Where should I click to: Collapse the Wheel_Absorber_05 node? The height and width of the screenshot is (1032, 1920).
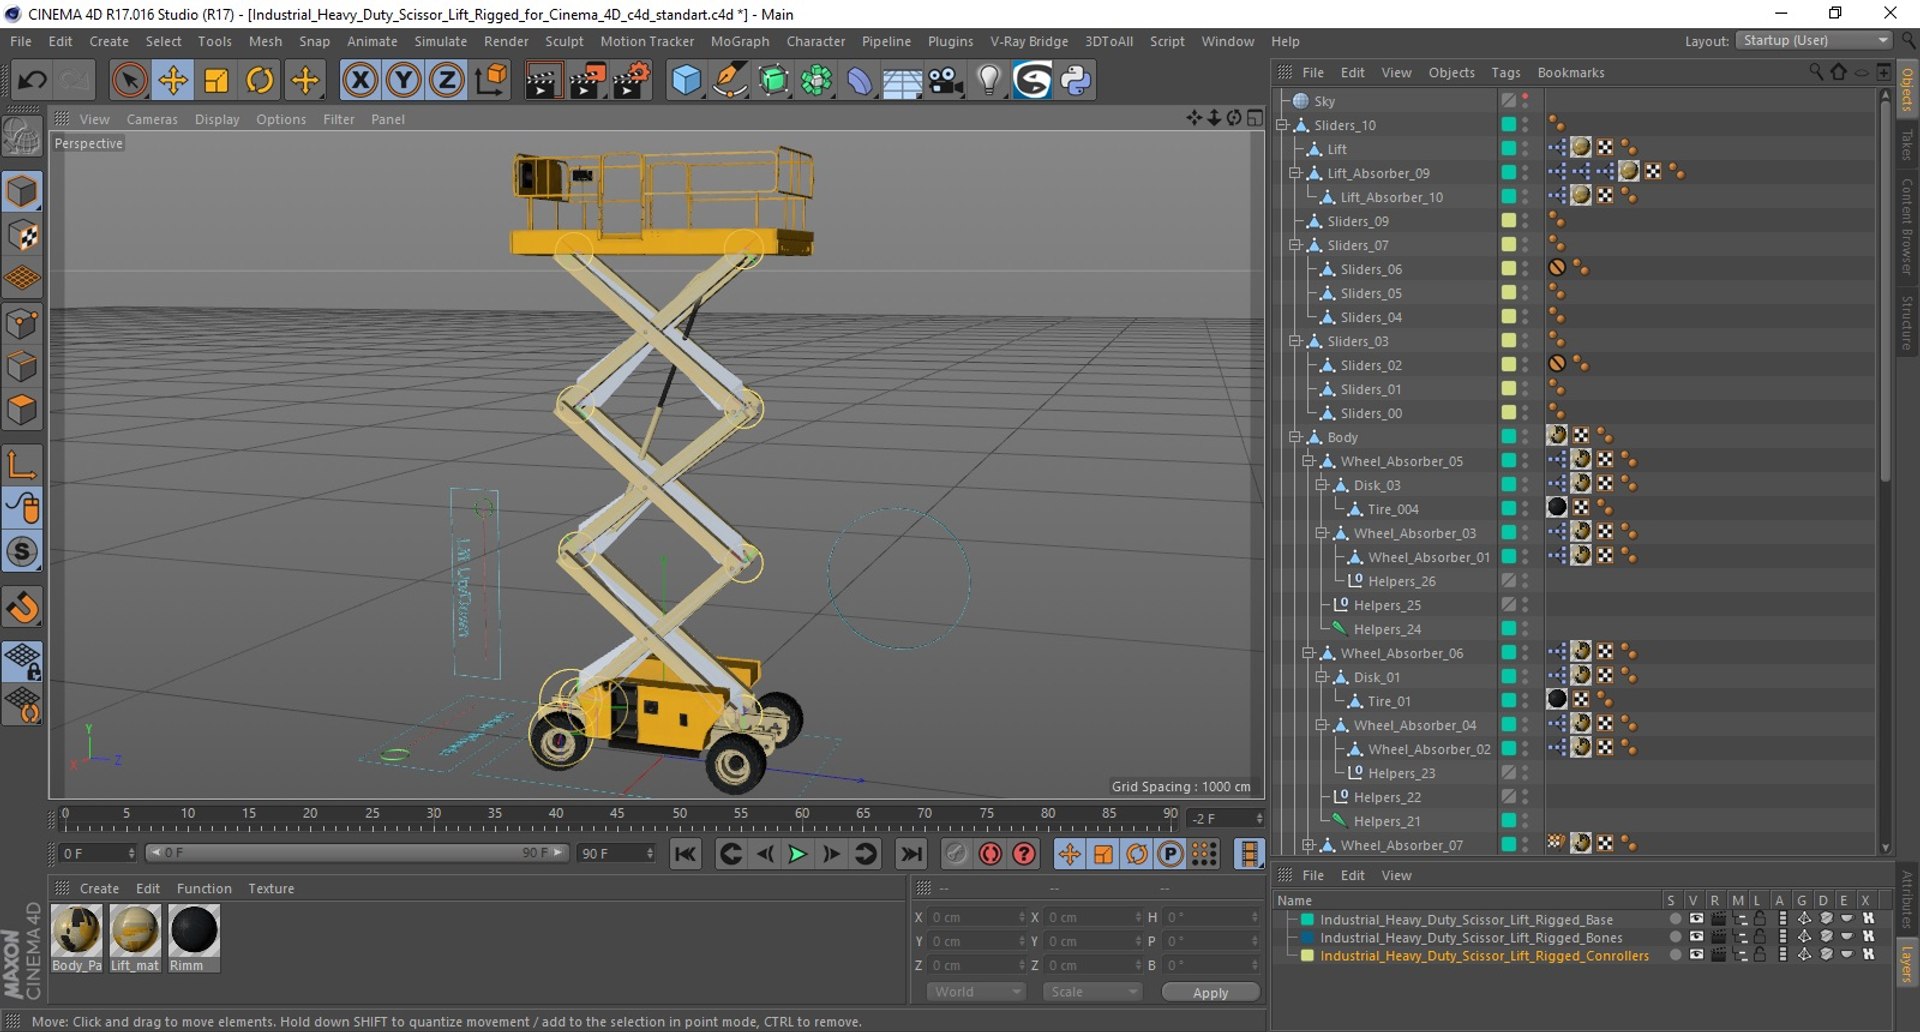click(x=1308, y=461)
